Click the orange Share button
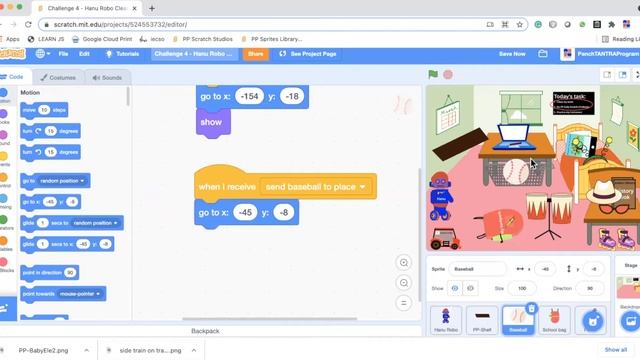The width and height of the screenshot is (640, 360). pyautogui.click(x=256, y=54)
